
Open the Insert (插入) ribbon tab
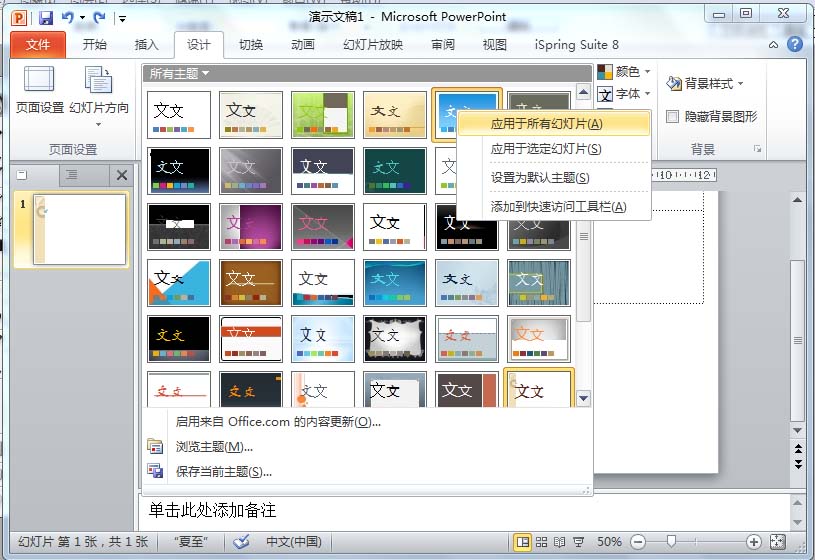(x=147, y=45)
